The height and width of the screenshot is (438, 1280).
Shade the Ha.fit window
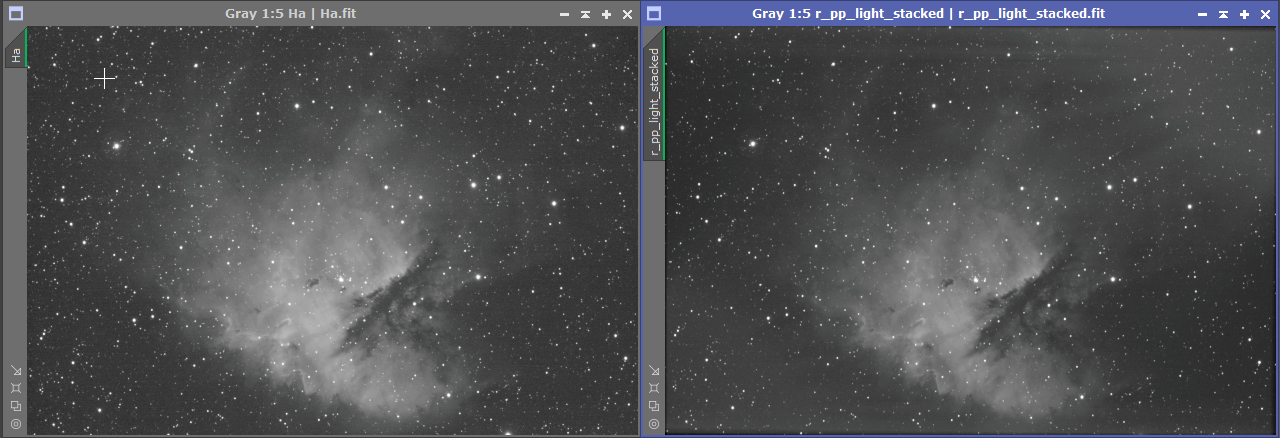pos(586,15)
